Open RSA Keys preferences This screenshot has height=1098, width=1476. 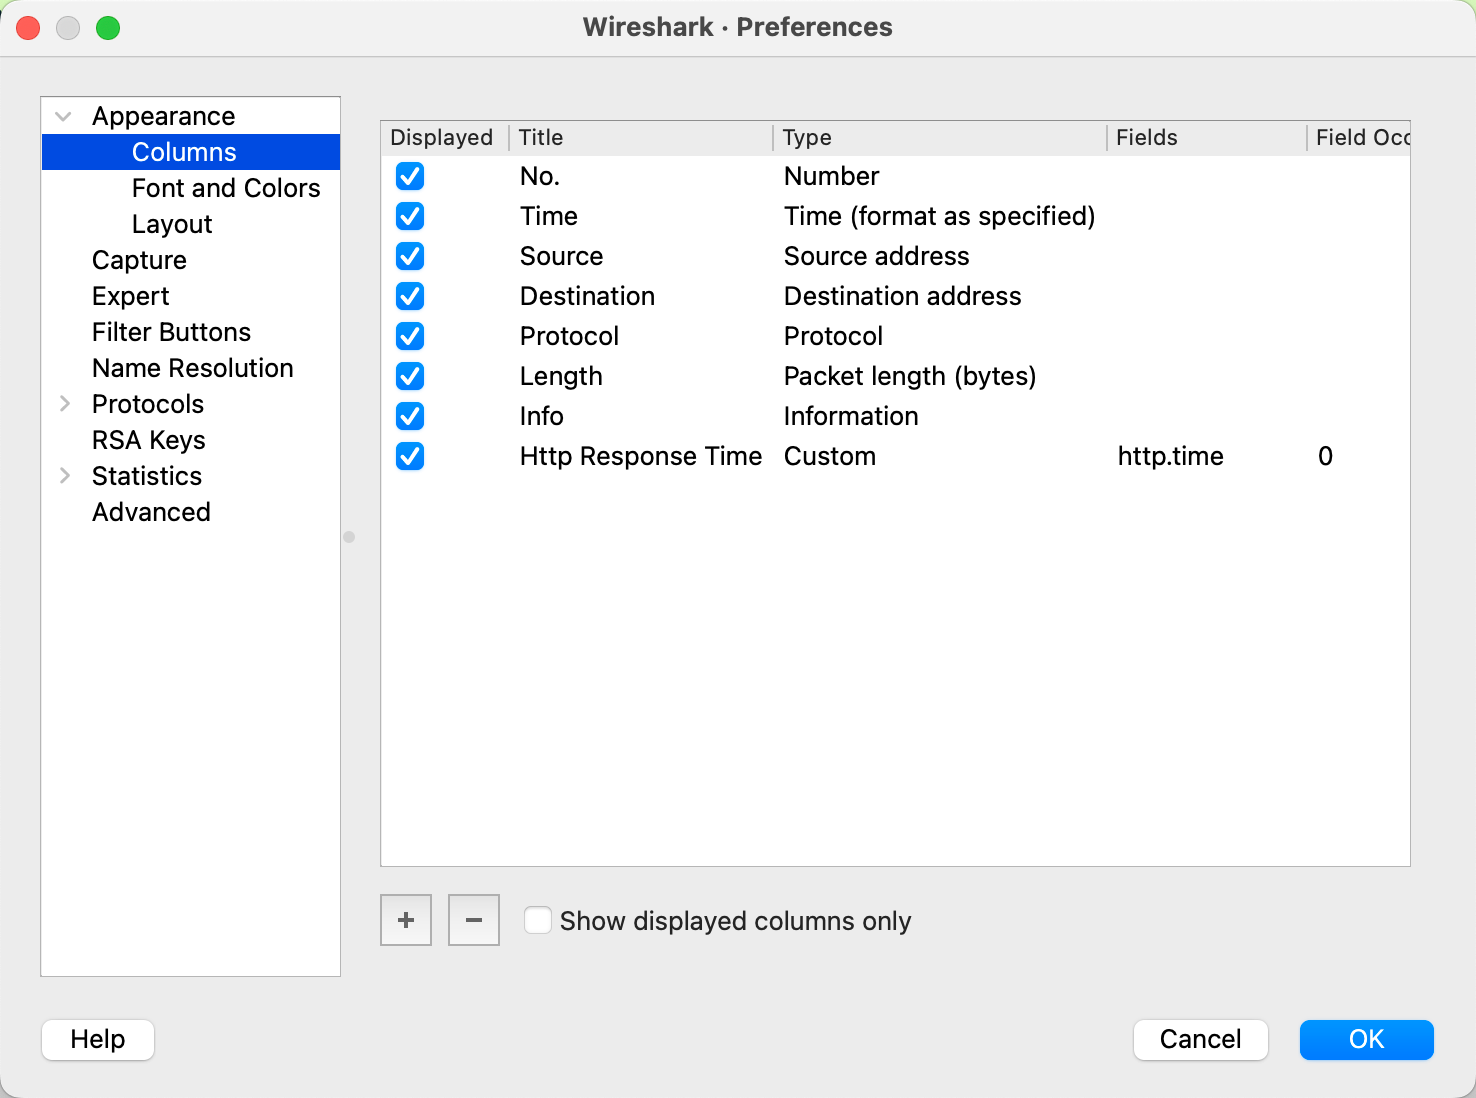tap(149, 440)
